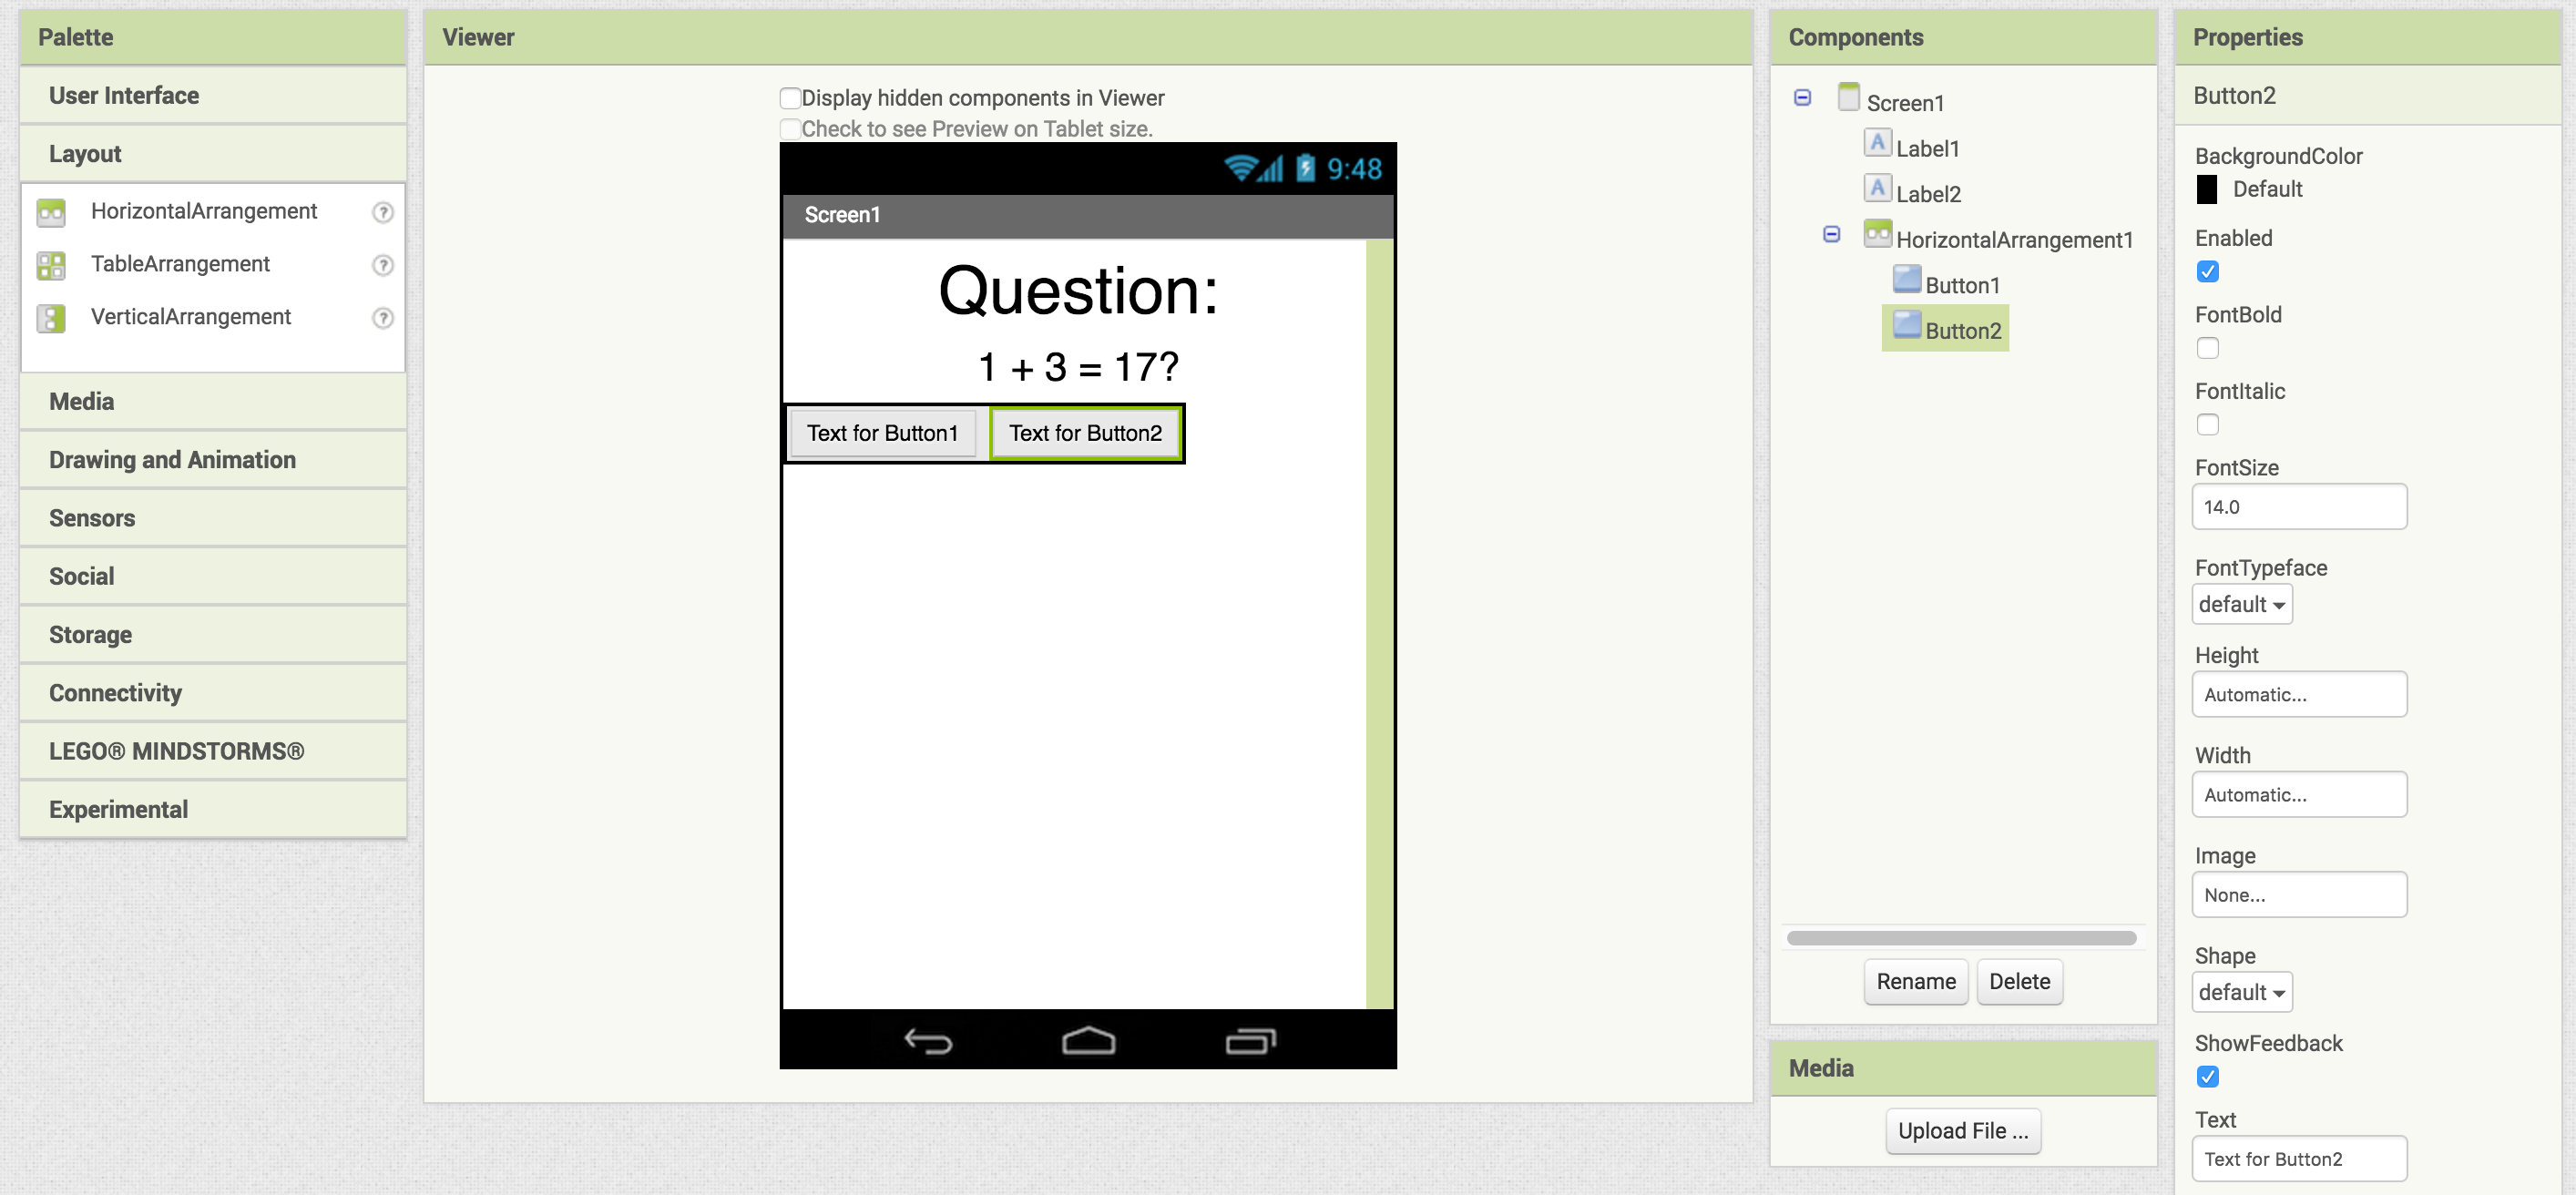The height and width of the screenshot is (1195, 2576).
Task: Click the Rename button
Action: click(1915, 981)
